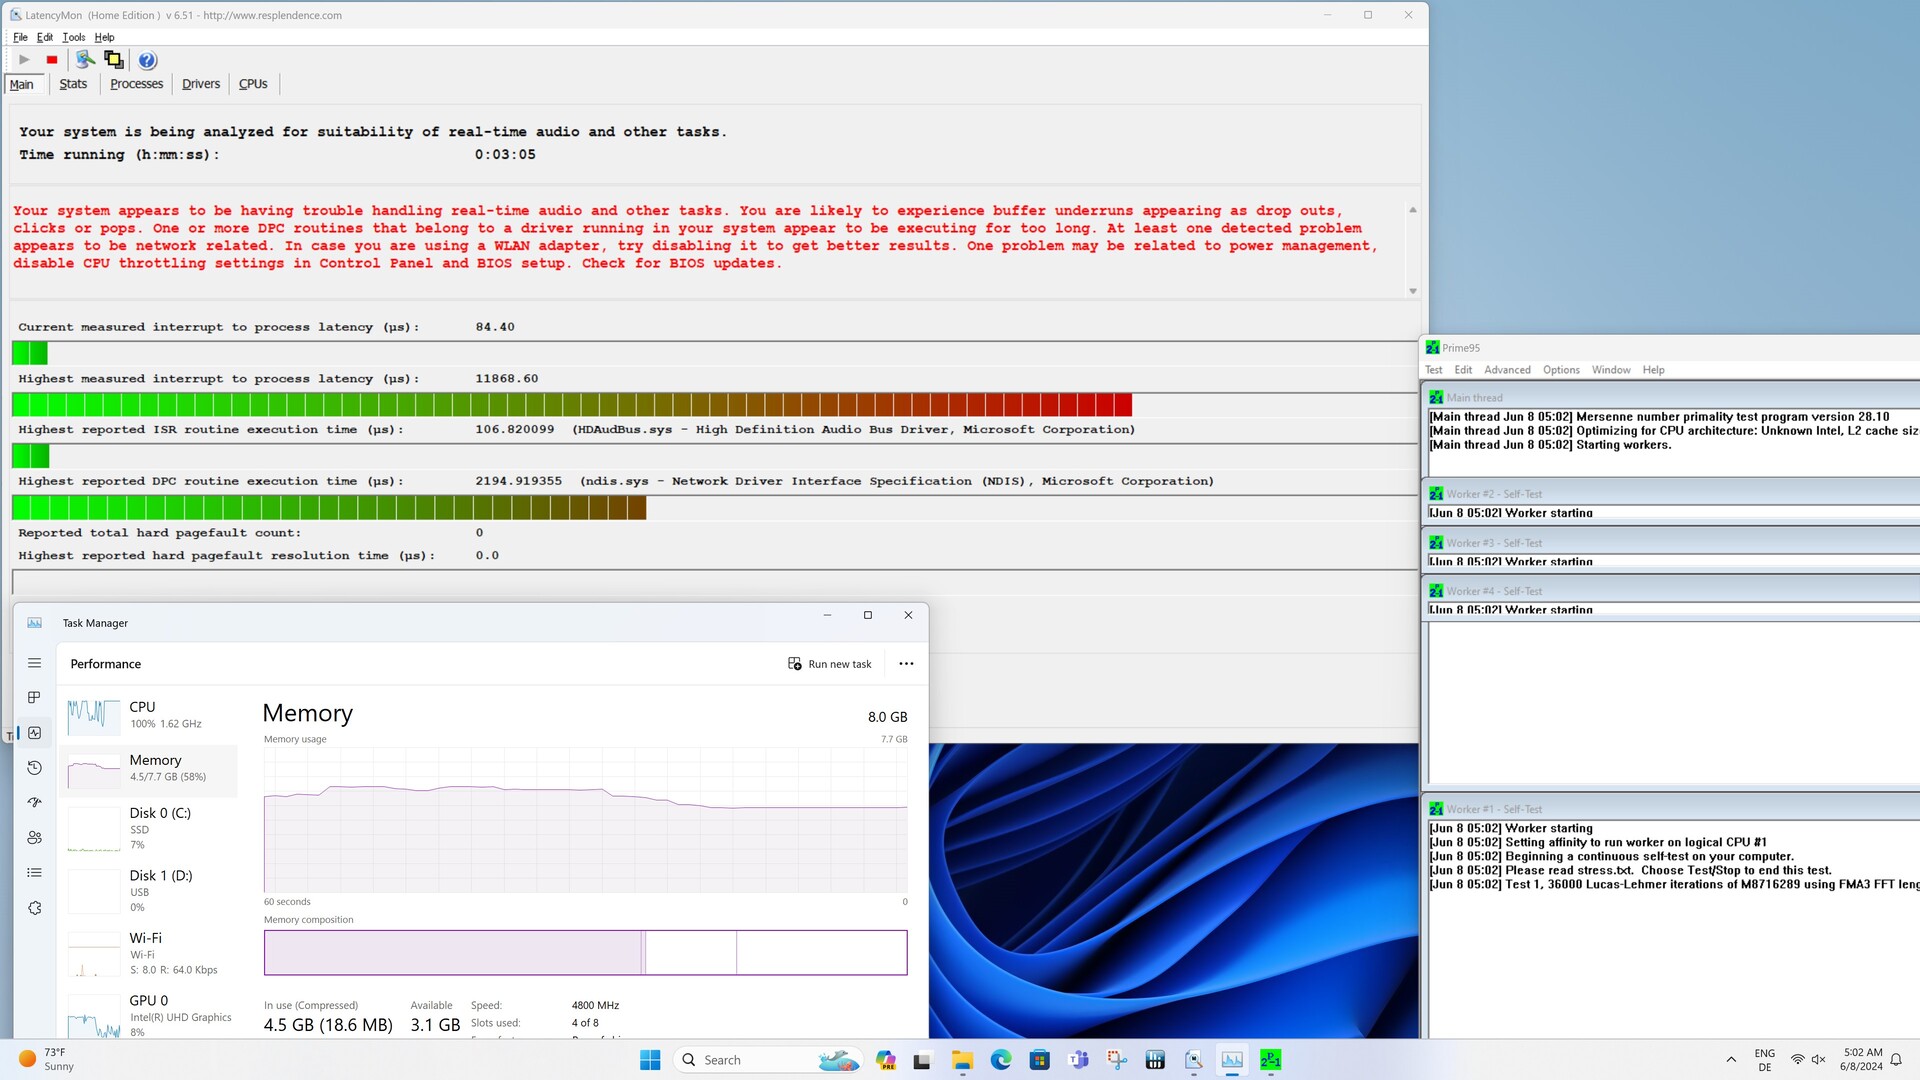1920x1080 pixels.
Task: Open Task Manager Users page icon
Action: click(34, 838)
